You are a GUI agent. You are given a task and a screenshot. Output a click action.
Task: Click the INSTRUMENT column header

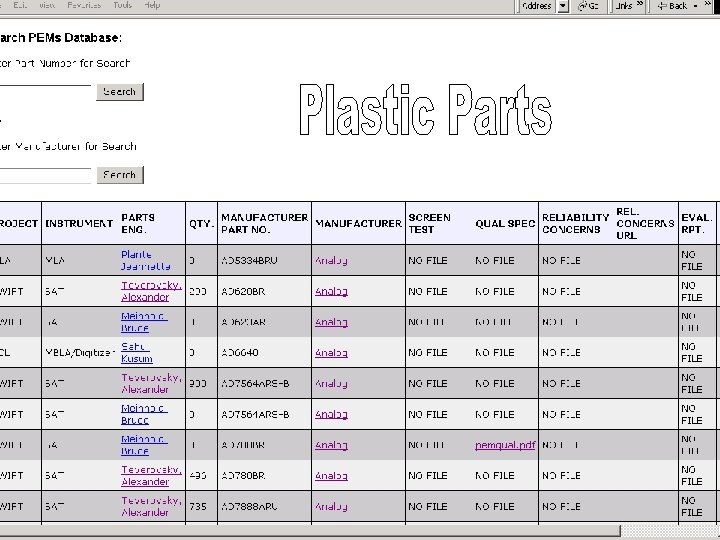pyautogui.click(x=79, y=224)
